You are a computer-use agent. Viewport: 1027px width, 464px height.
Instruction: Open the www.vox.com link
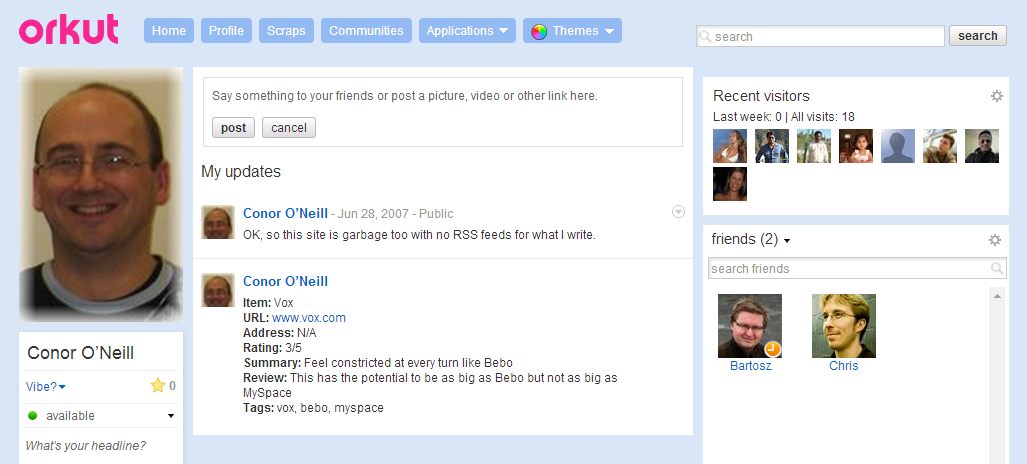308,318
